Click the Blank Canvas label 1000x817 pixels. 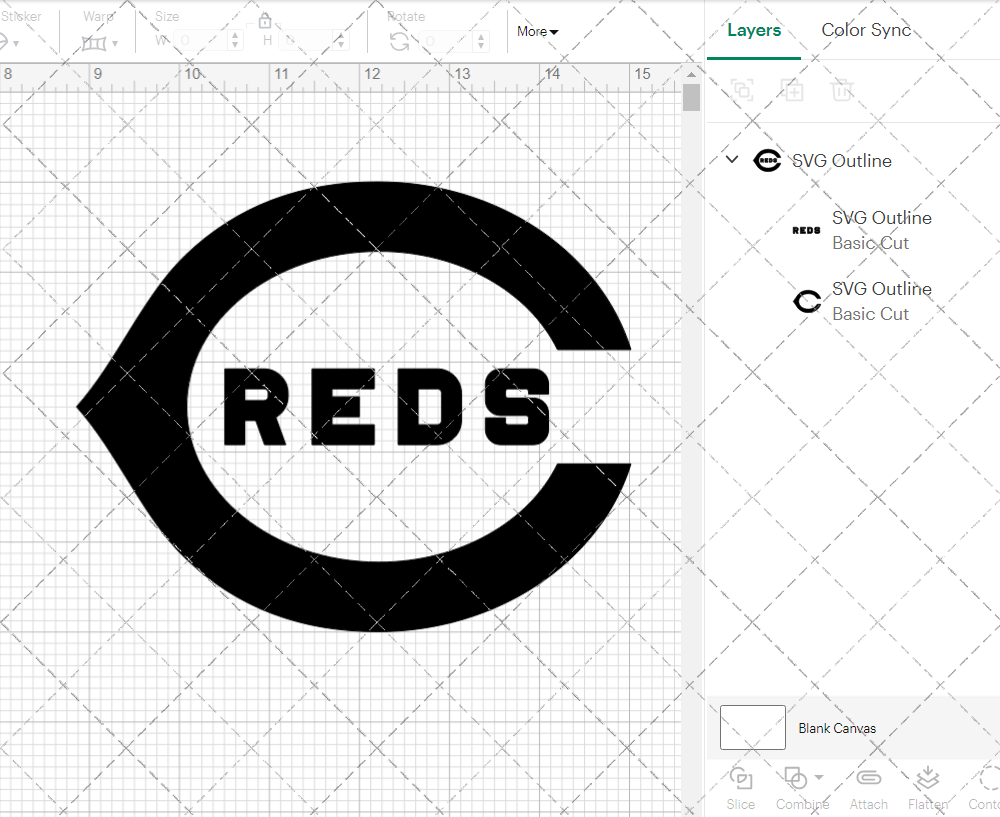point(837,728)
